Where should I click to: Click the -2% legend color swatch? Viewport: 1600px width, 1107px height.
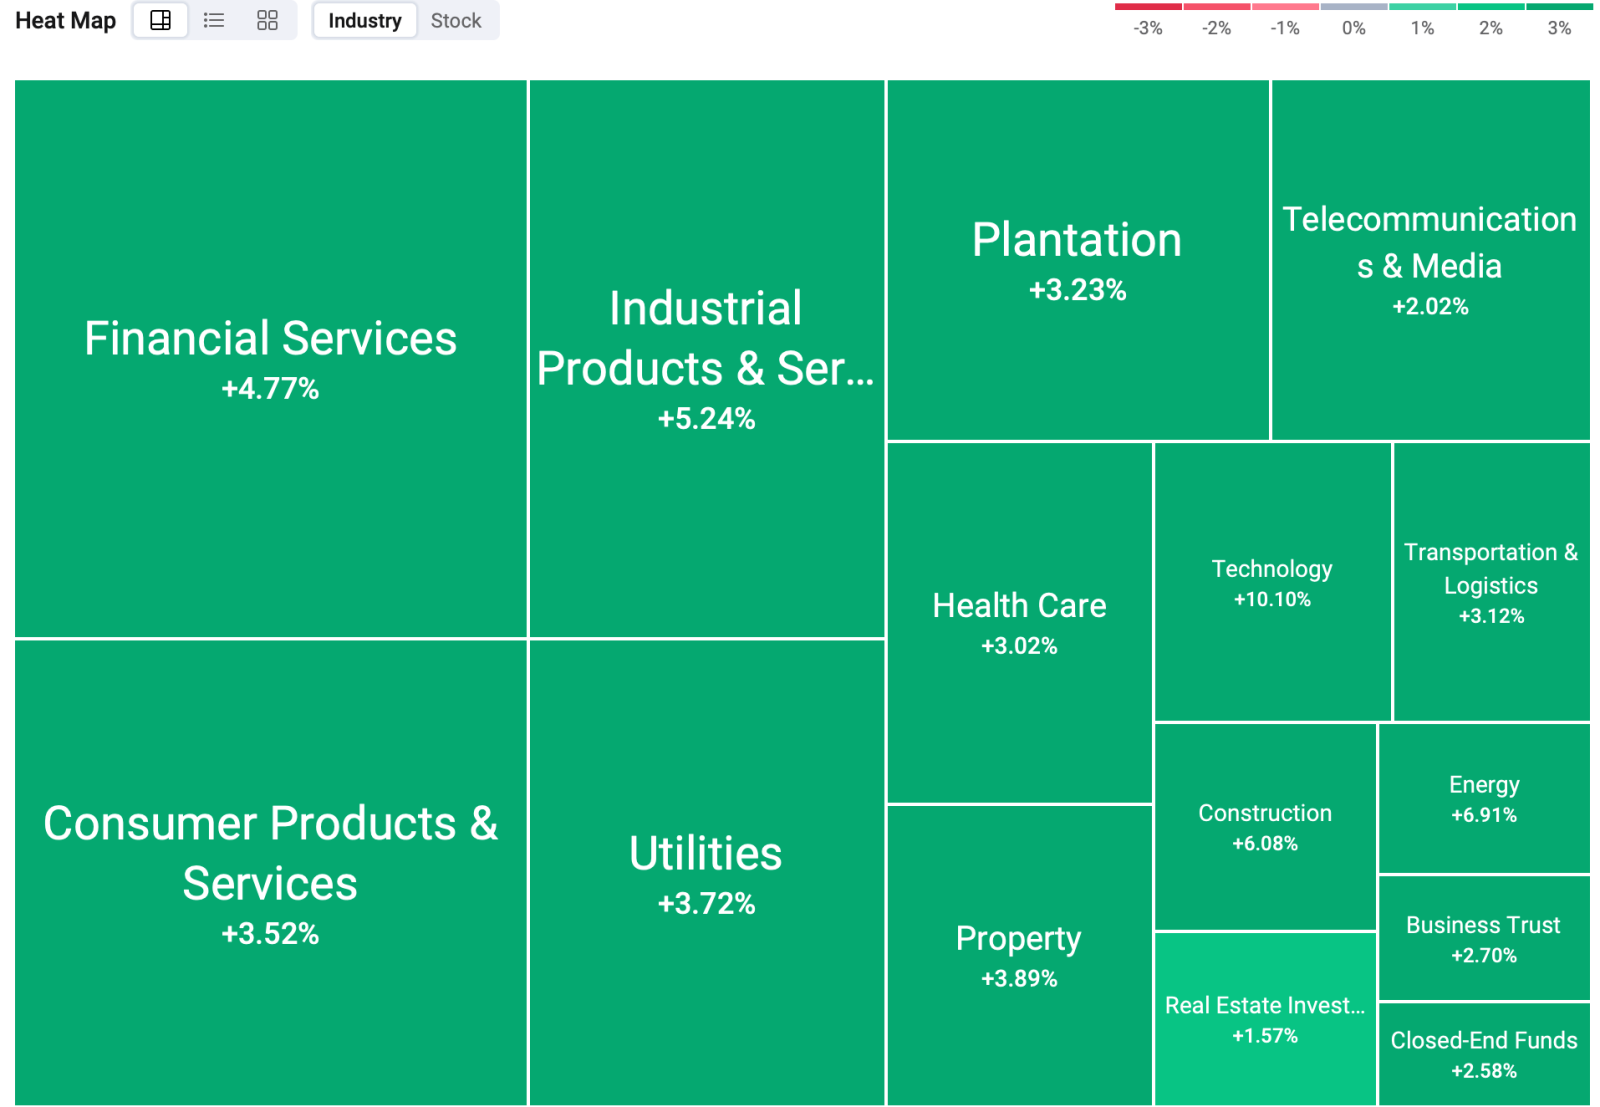pyautogui.click(x=1217, y=7)
